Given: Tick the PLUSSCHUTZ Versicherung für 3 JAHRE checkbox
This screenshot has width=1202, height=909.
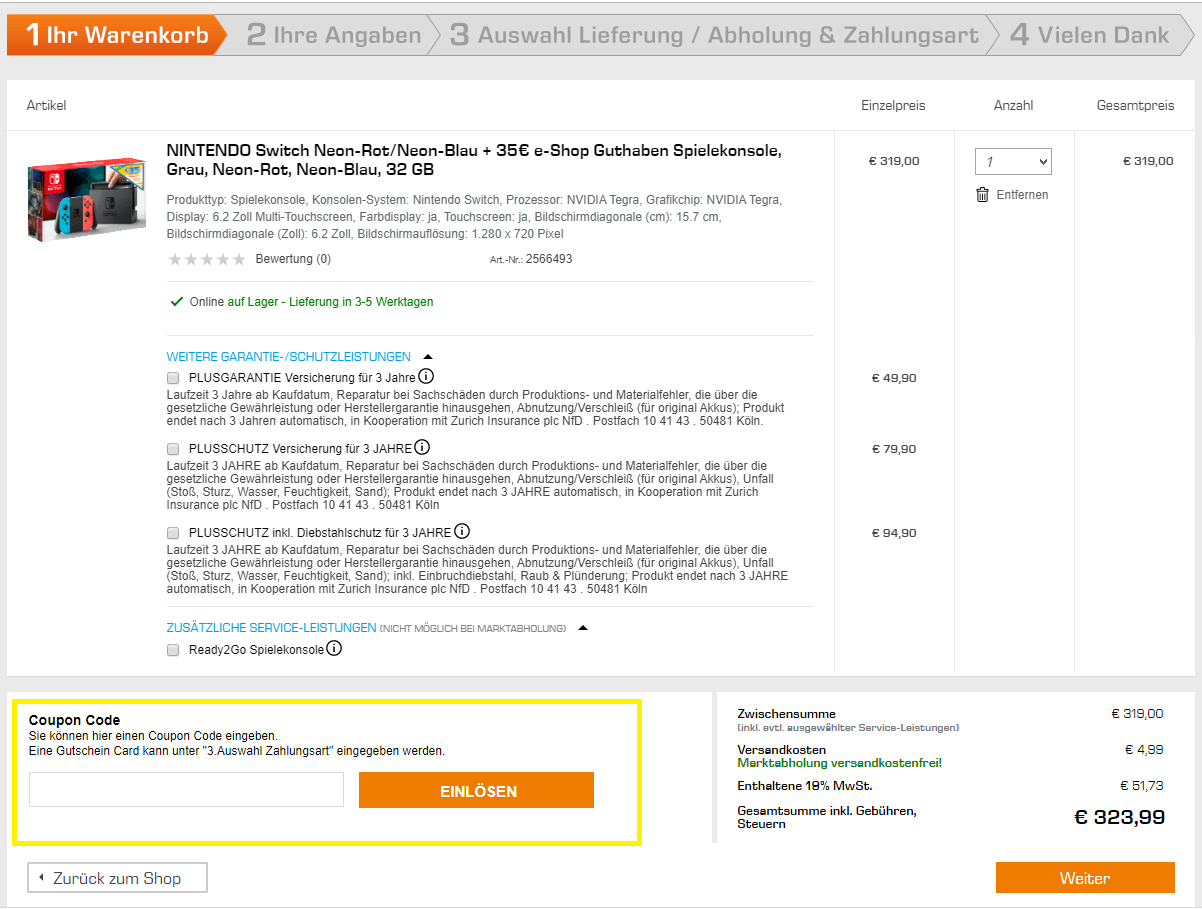Looking at the screenshot, I should pyautogui.click(x=173, y=449).
